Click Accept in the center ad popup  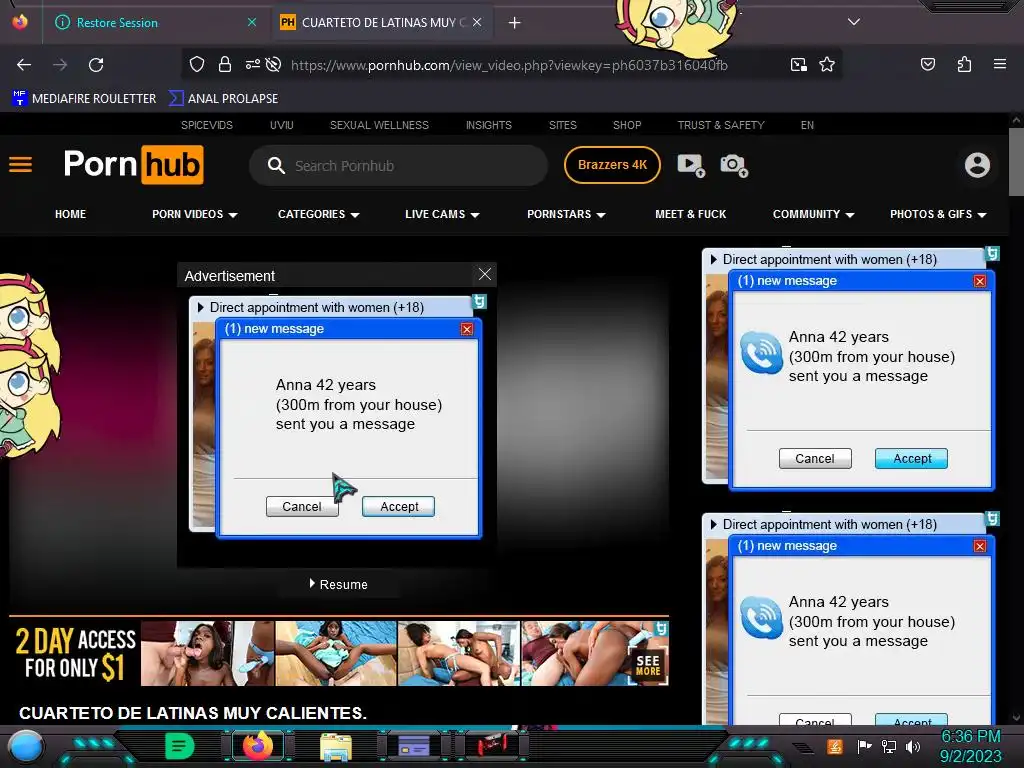pyautogui.click(x=399, y=507)
